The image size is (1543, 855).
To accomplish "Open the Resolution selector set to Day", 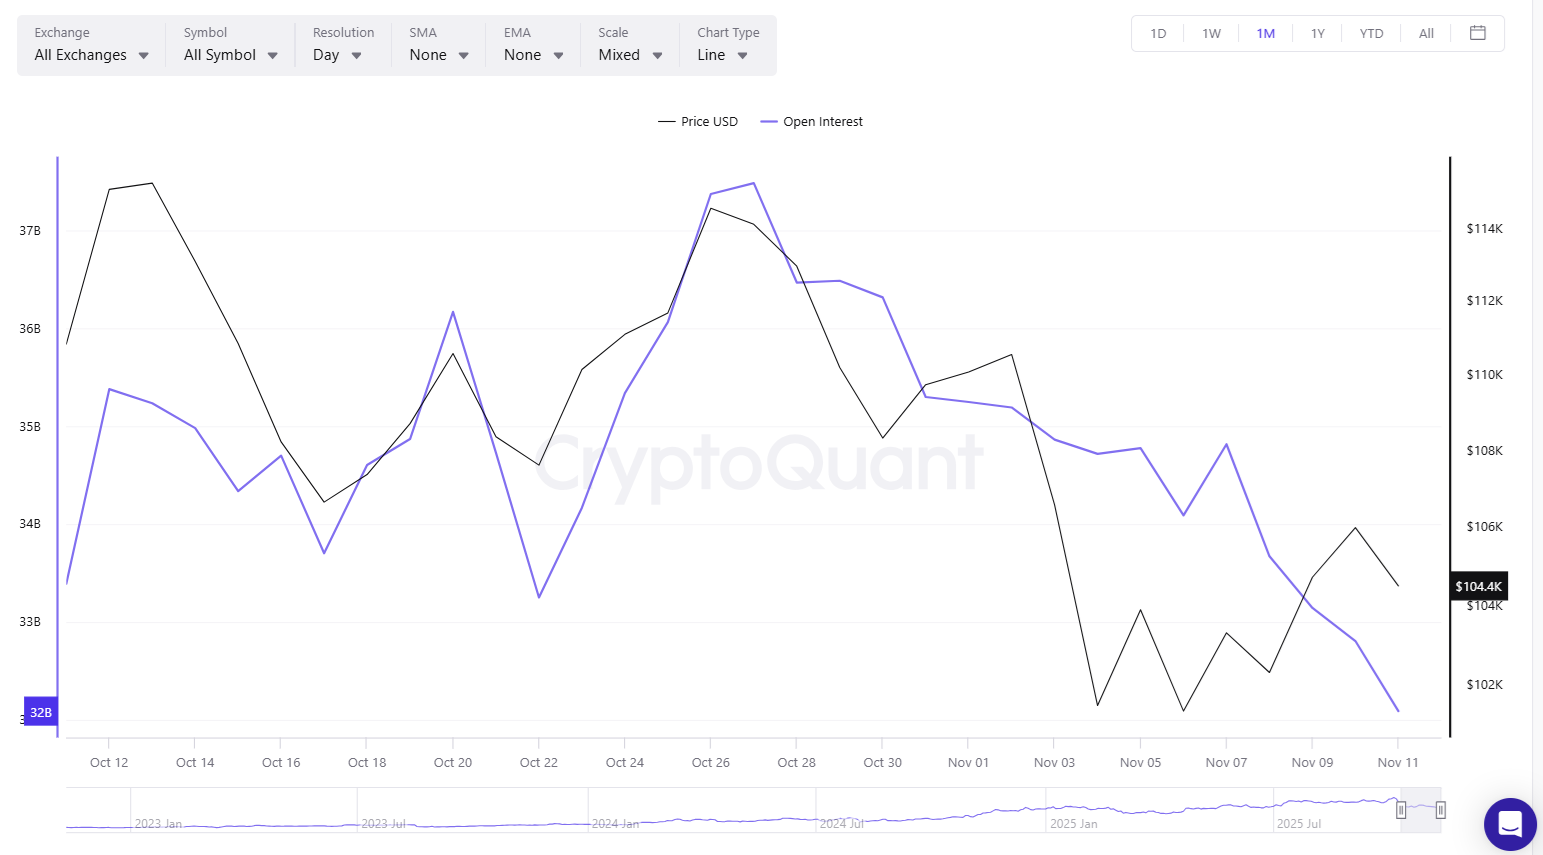I will (337, 55).
